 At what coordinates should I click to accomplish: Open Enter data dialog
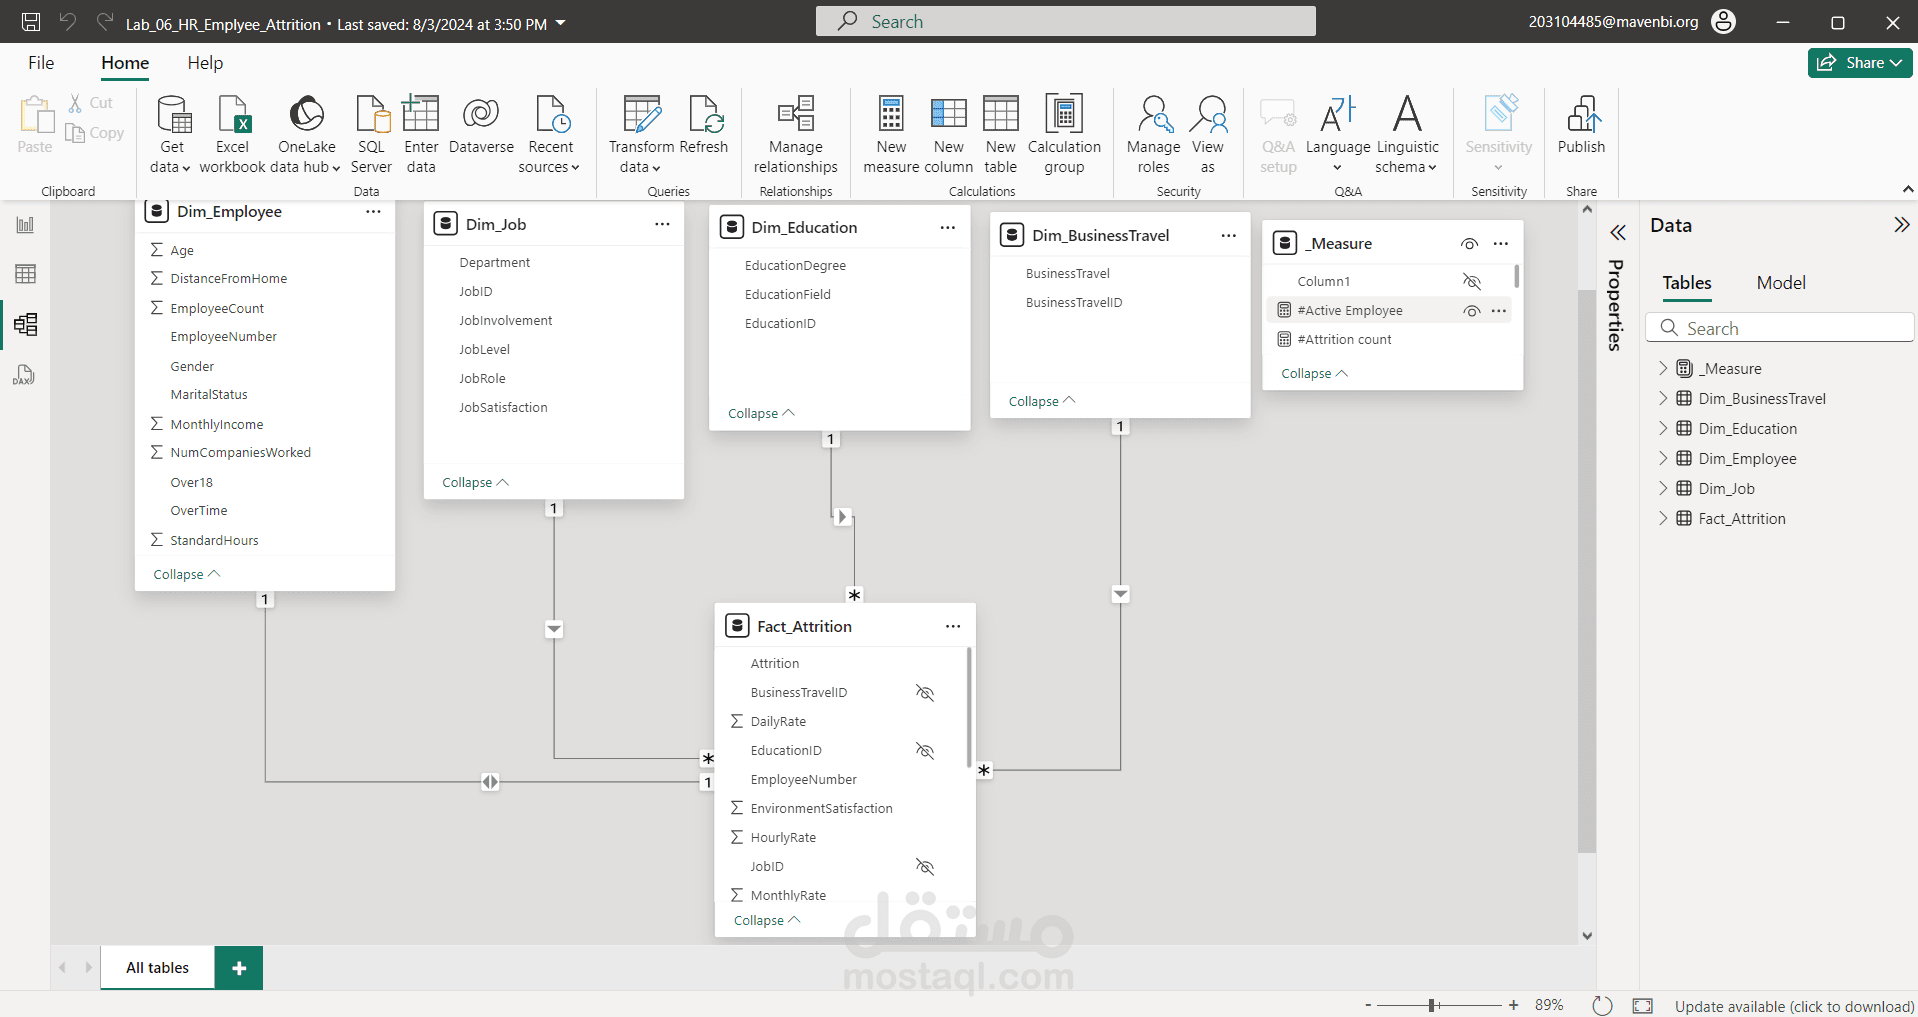421,134
